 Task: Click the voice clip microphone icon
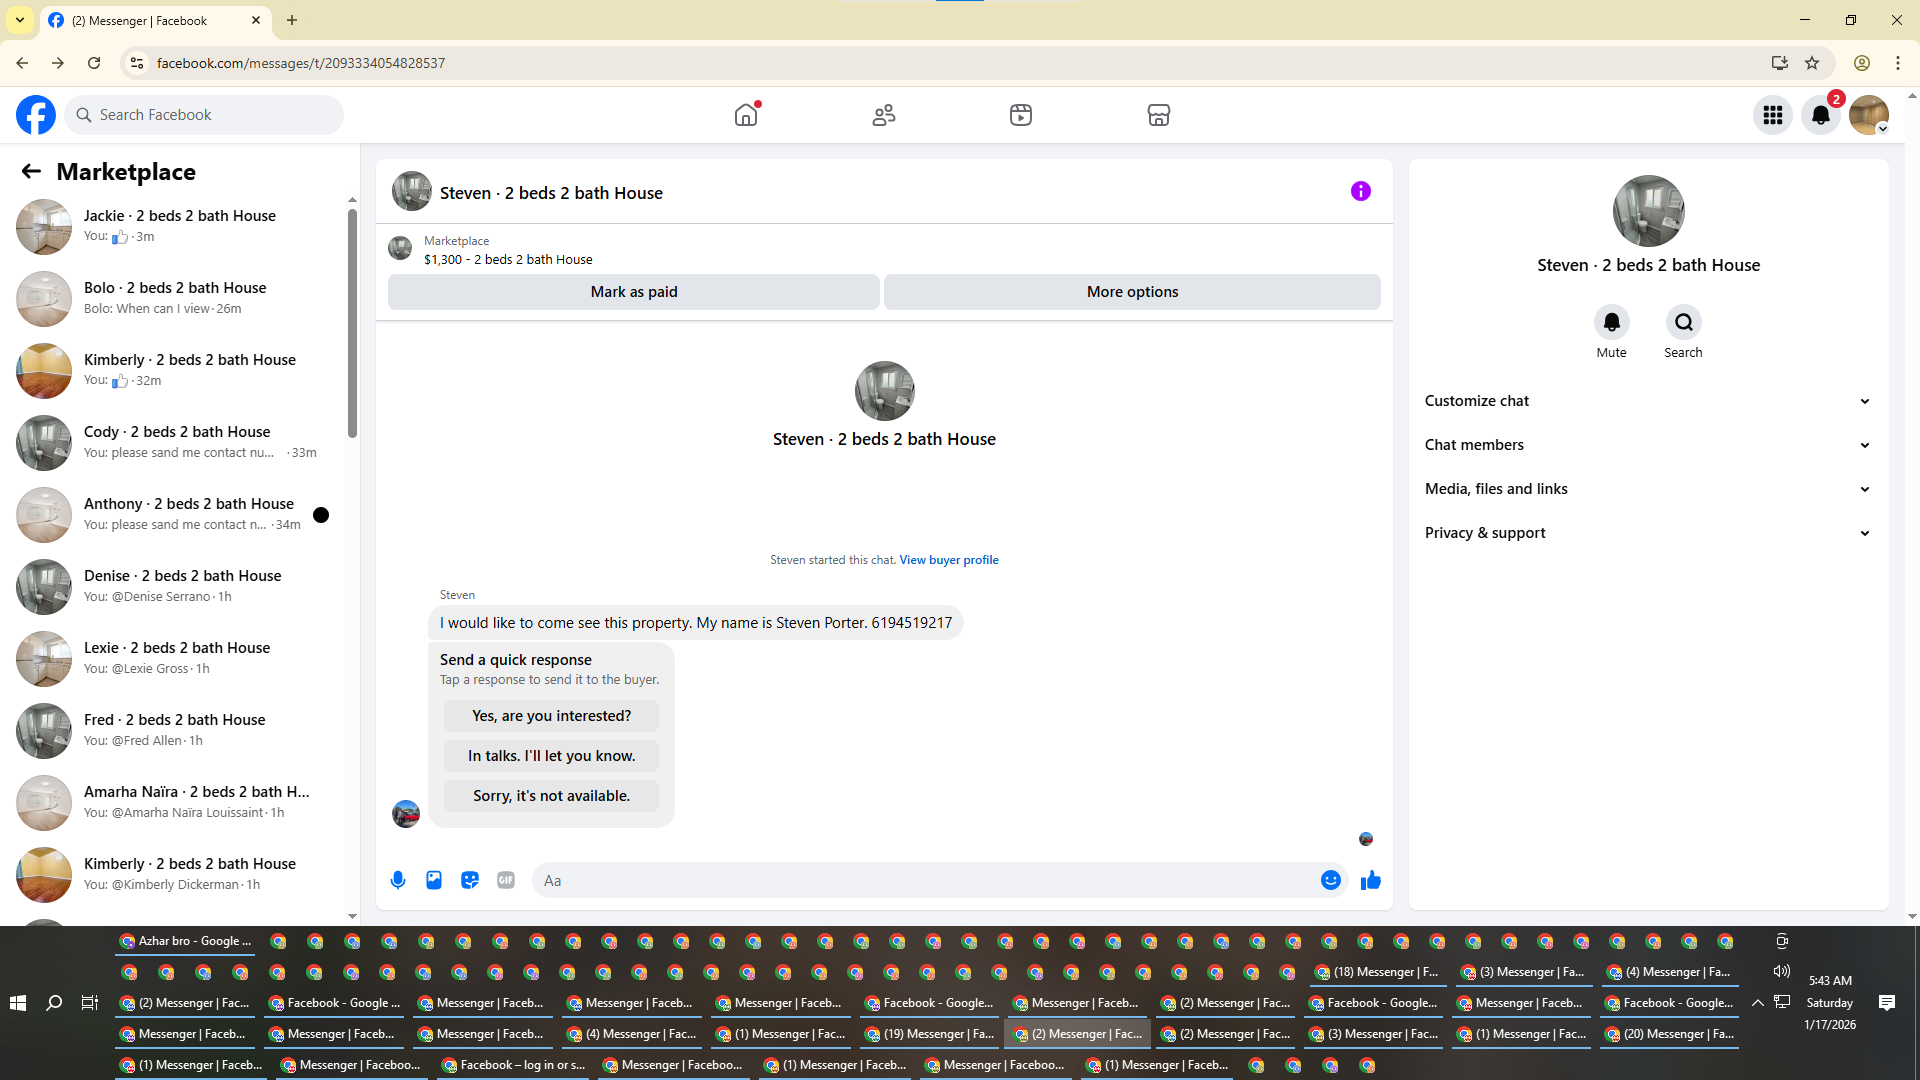click(x=398, y=880)
